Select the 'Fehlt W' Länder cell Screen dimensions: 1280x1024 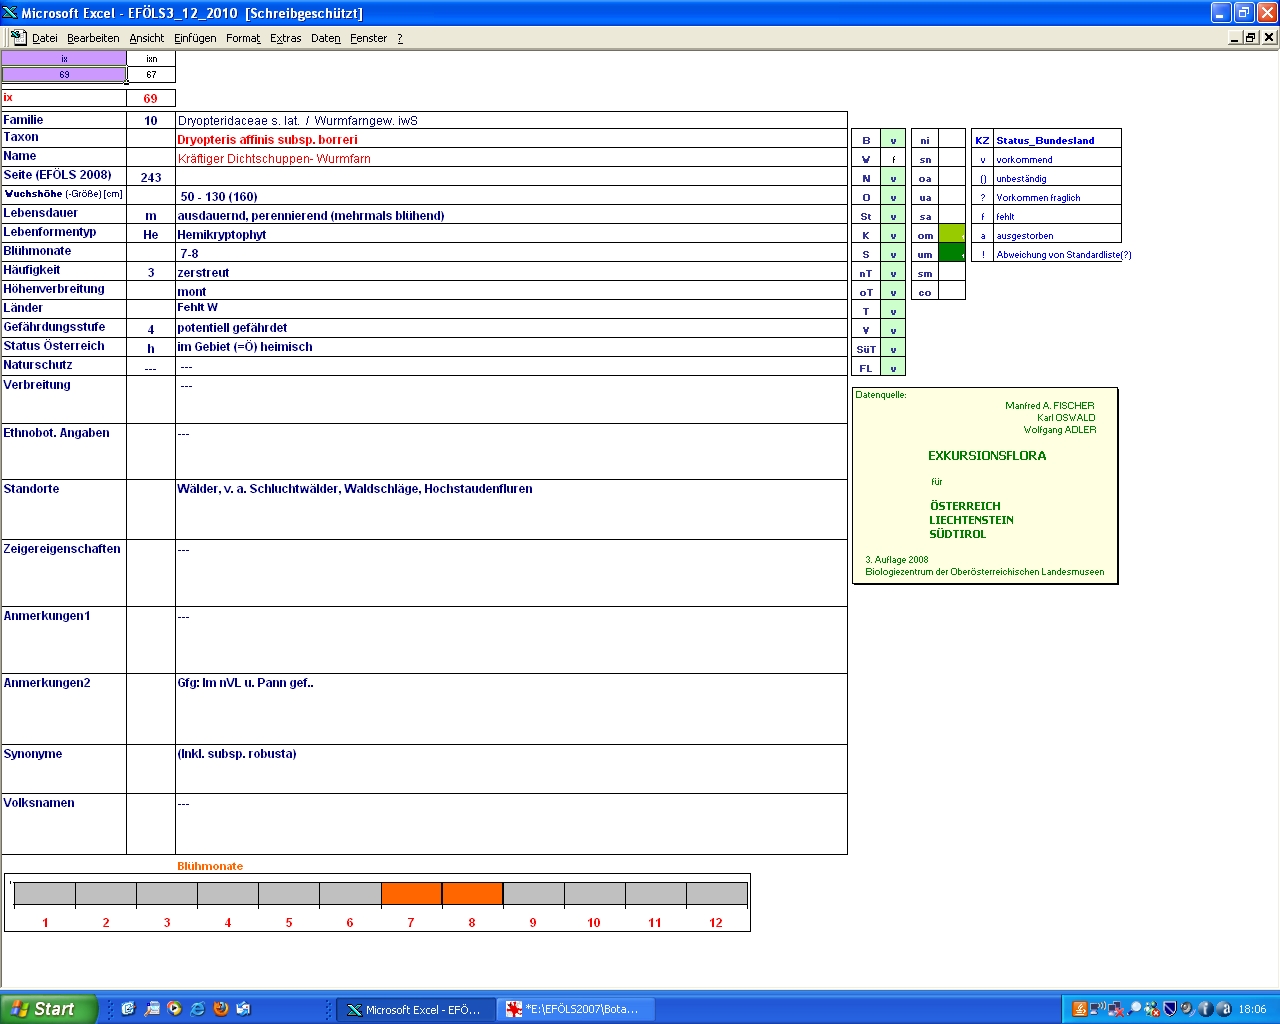click(x=511, y=309)
